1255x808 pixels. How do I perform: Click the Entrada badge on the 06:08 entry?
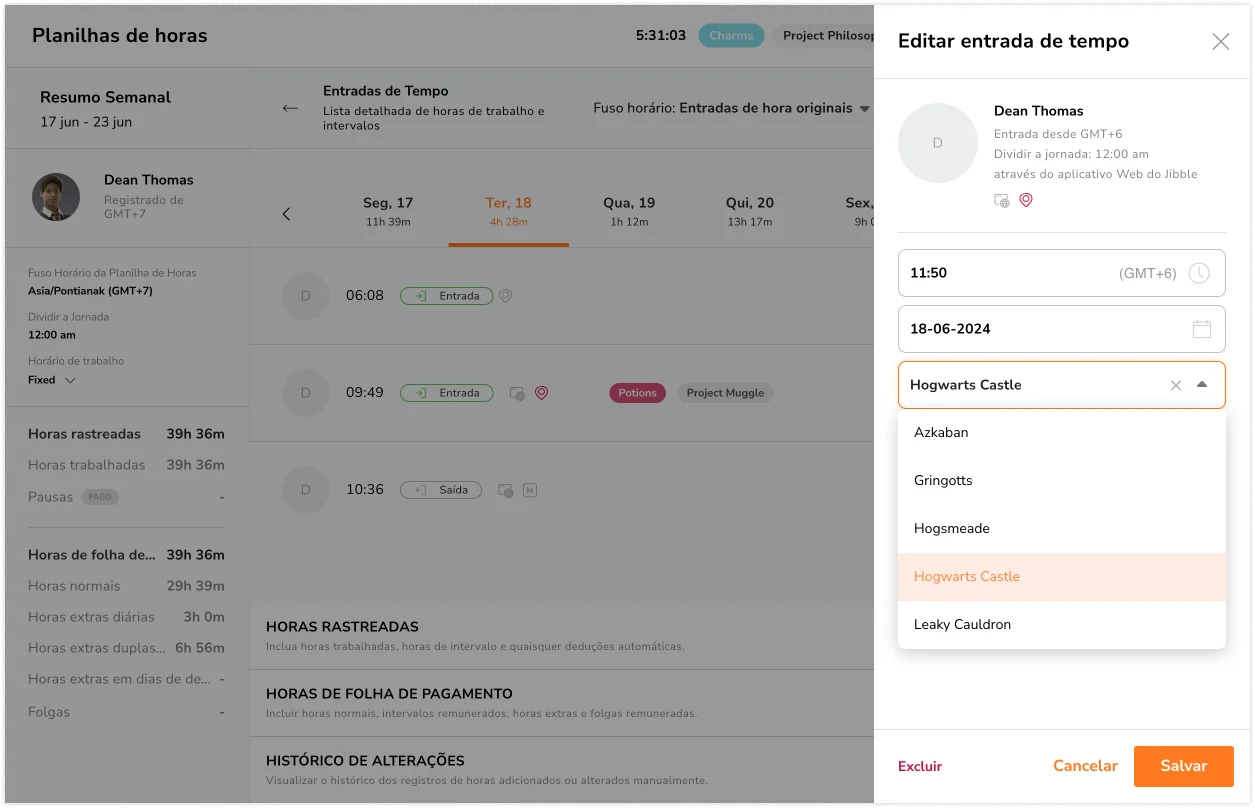click(446, 296)
